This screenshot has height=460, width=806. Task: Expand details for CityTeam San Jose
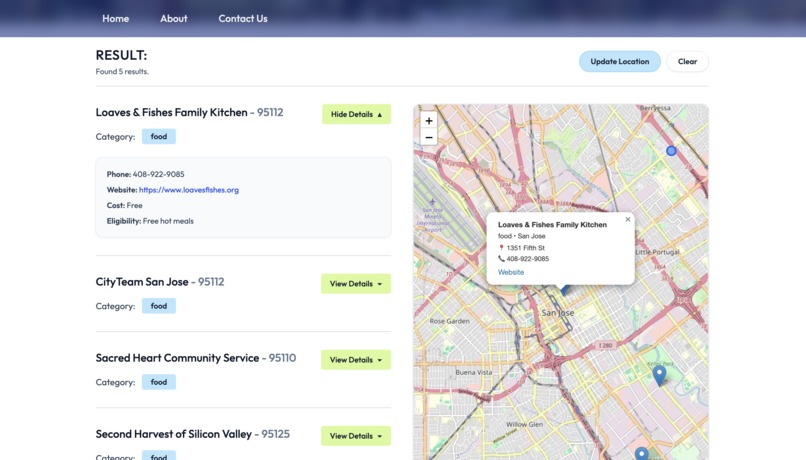(356, 284)
